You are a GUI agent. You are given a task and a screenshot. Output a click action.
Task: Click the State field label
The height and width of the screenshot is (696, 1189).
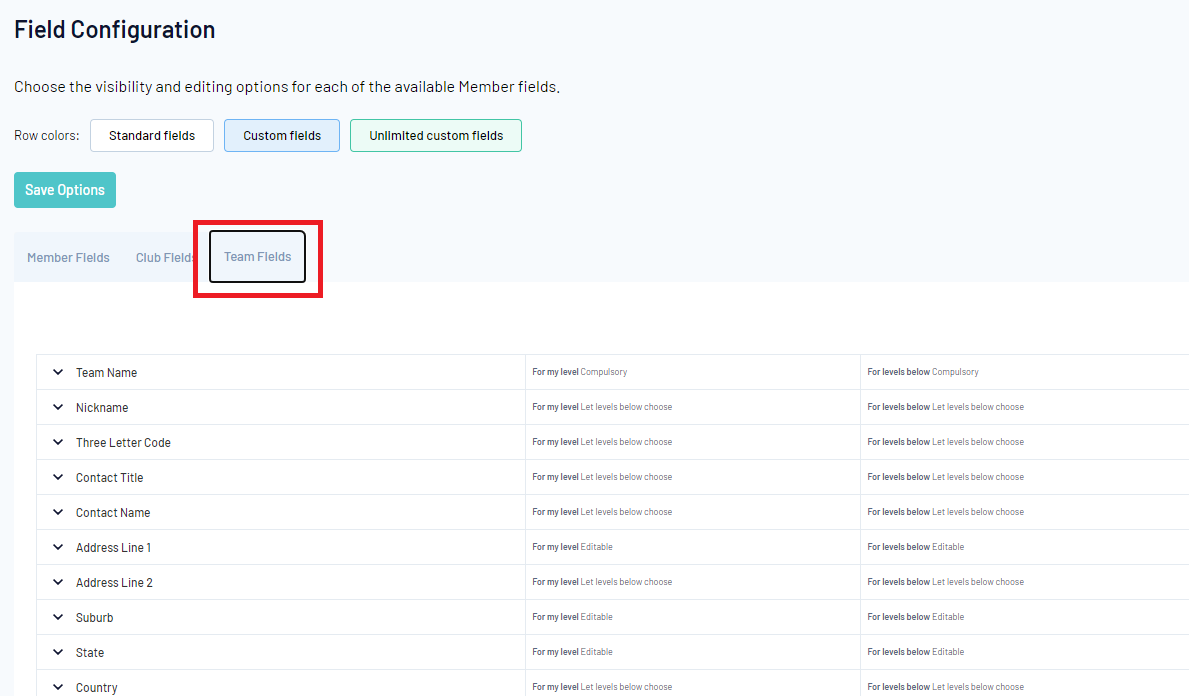pyautogui.click(x=89, y=652)
